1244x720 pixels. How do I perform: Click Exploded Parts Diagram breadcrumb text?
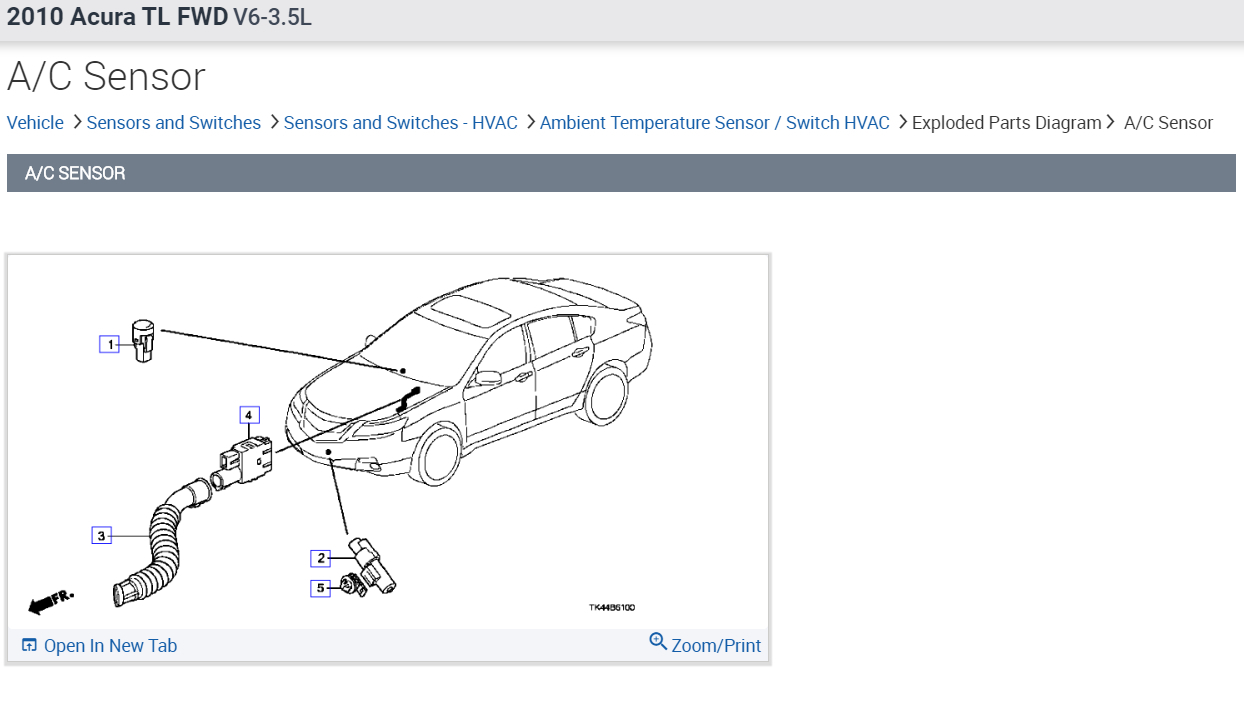tap(1006, 123)
